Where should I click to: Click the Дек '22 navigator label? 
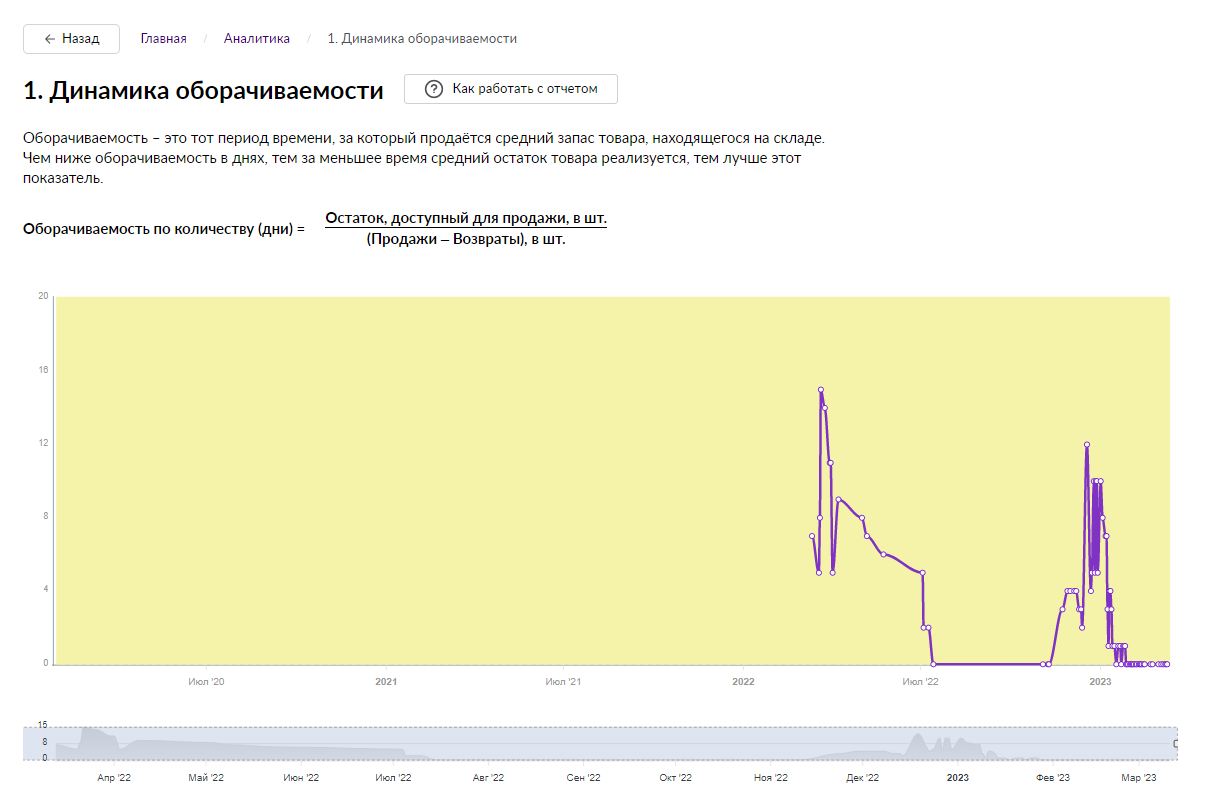[x=862, y=777]
